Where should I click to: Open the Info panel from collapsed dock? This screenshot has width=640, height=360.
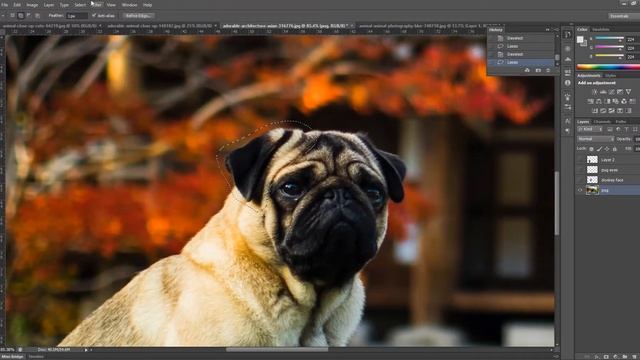tap(567, 83)
